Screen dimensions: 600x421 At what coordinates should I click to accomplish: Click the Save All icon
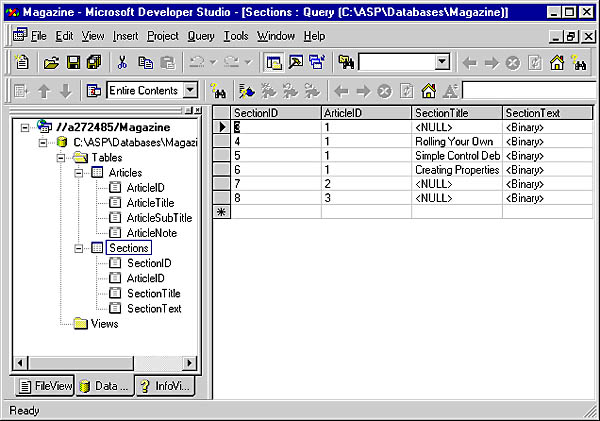point(93,62)
